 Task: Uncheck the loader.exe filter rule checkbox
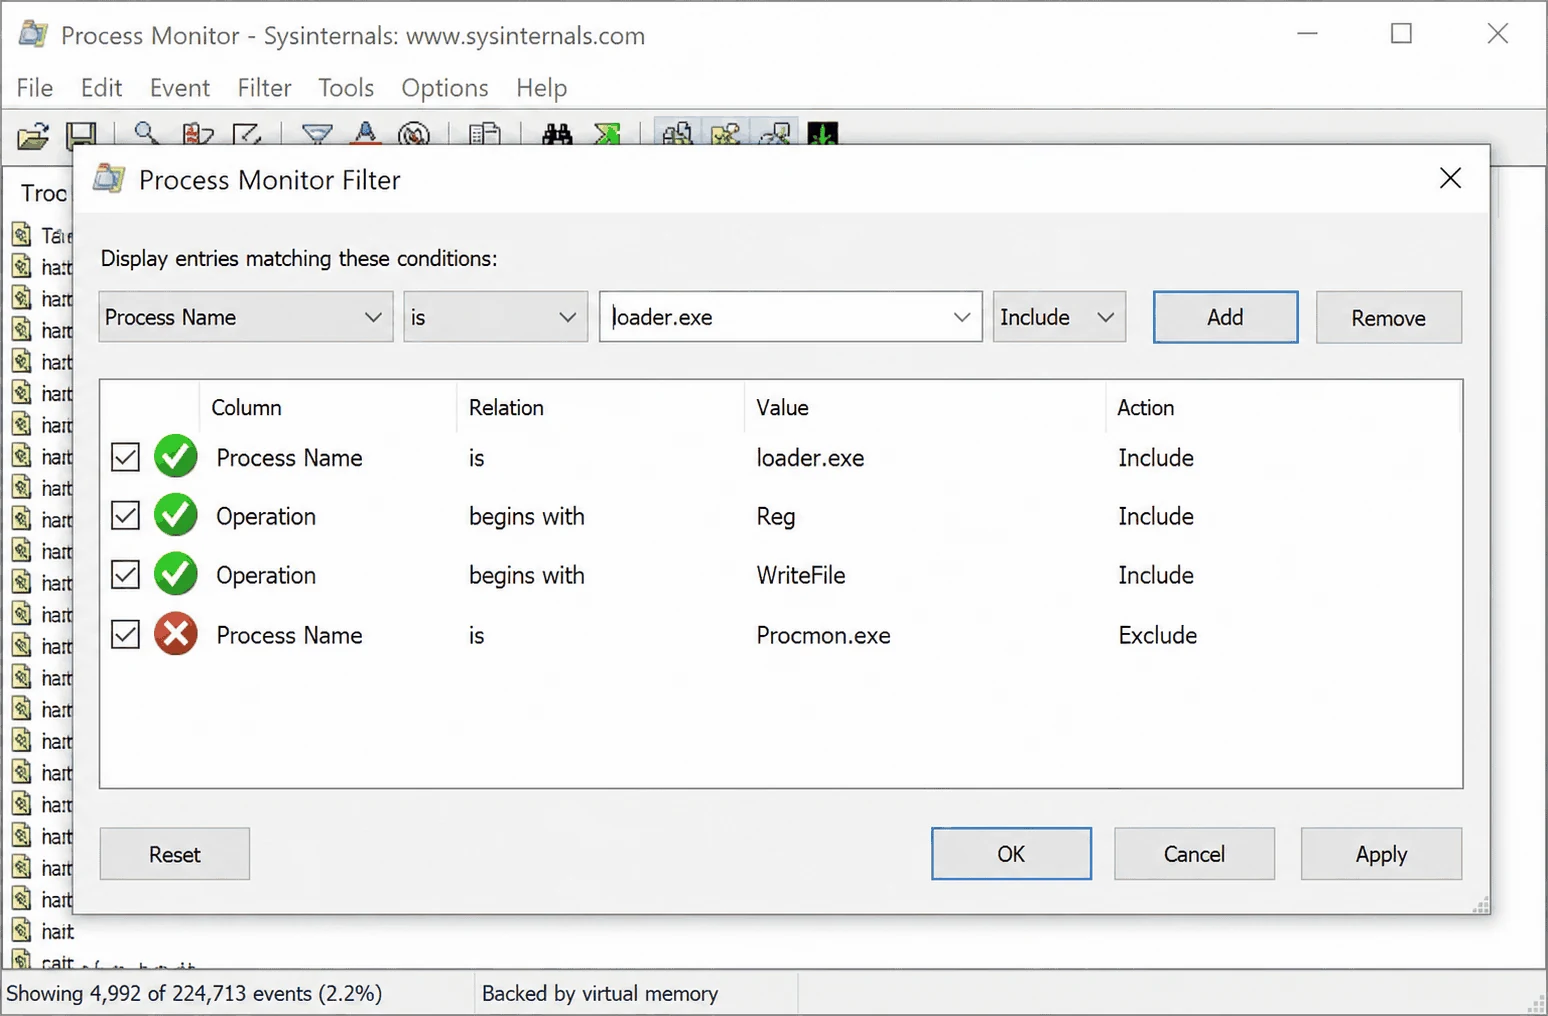[x=125, y=457]
